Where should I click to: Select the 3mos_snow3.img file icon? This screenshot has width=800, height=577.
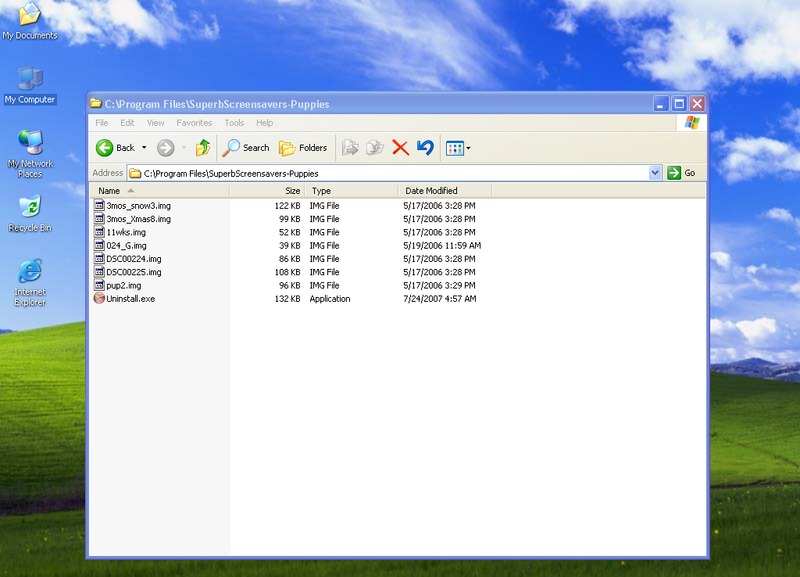[x=99, y=205]
